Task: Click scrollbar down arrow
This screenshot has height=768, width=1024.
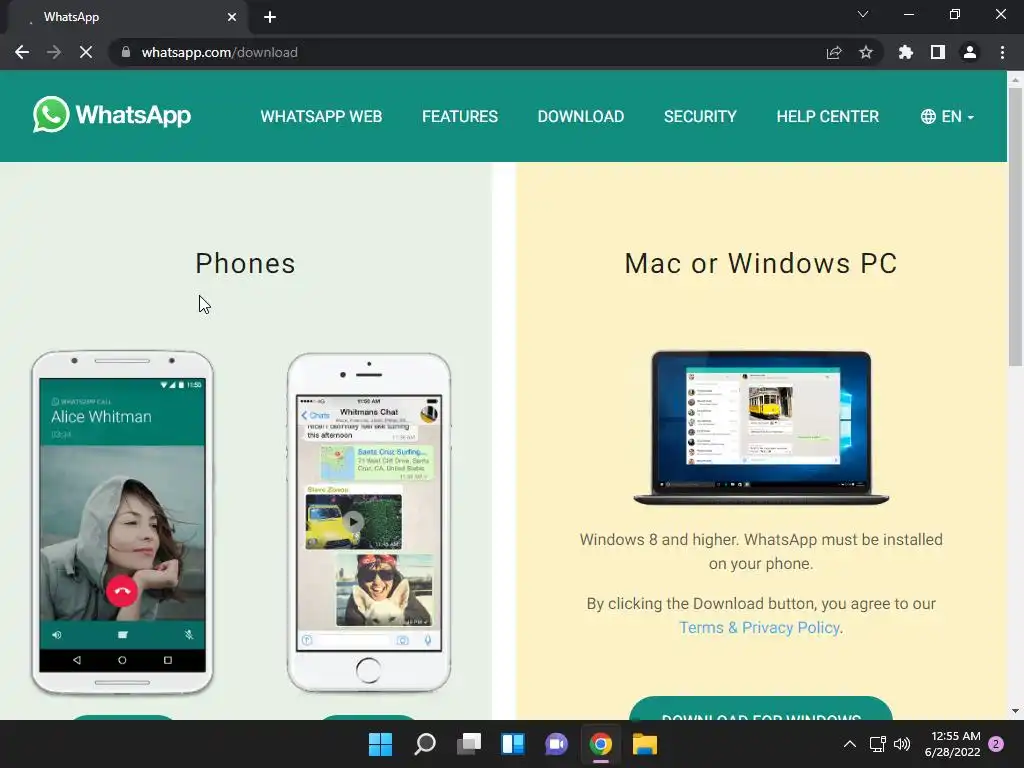Action: point(1015,711)
